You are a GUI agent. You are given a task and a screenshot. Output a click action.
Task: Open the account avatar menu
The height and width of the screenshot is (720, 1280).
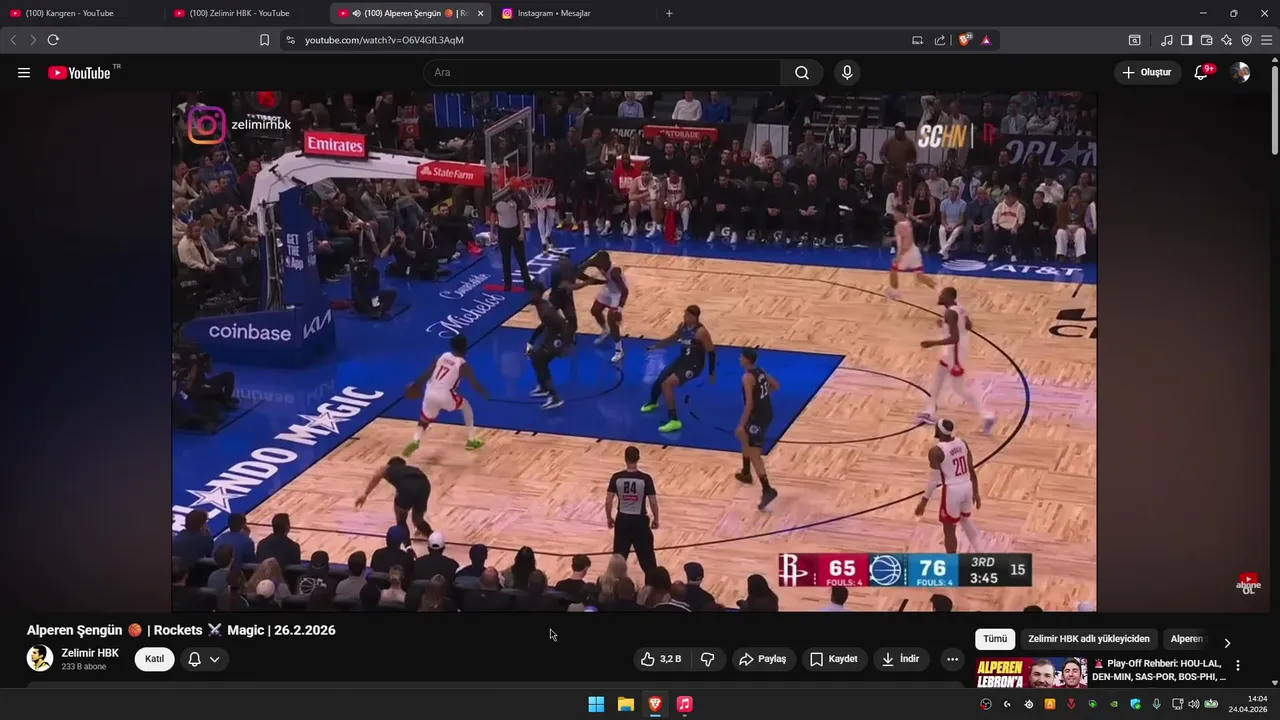1240,73
